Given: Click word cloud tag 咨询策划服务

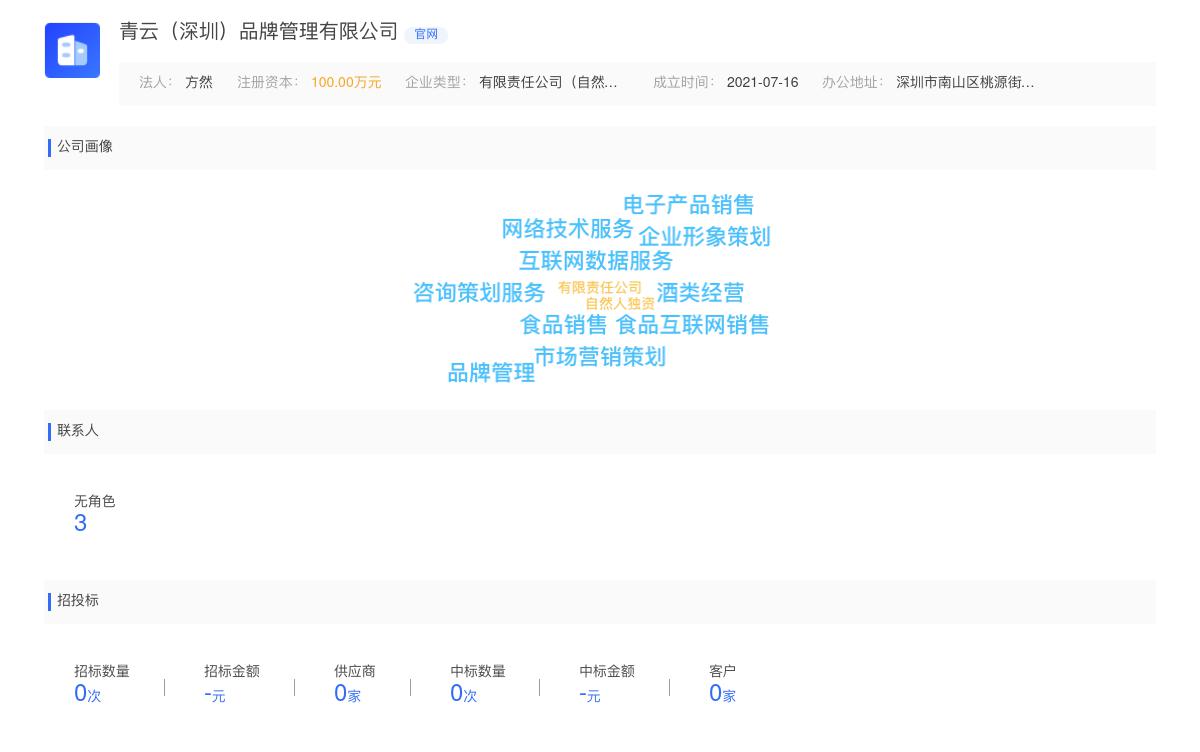Looking at the screenshot, I should [479, 293].
